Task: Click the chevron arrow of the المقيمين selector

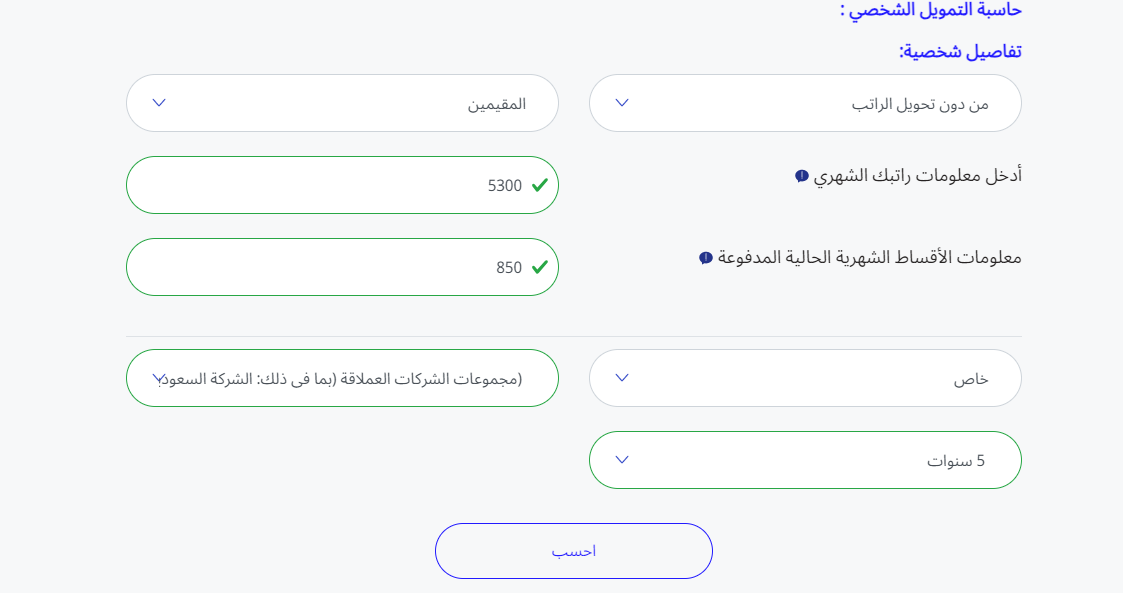Action: 159,103
